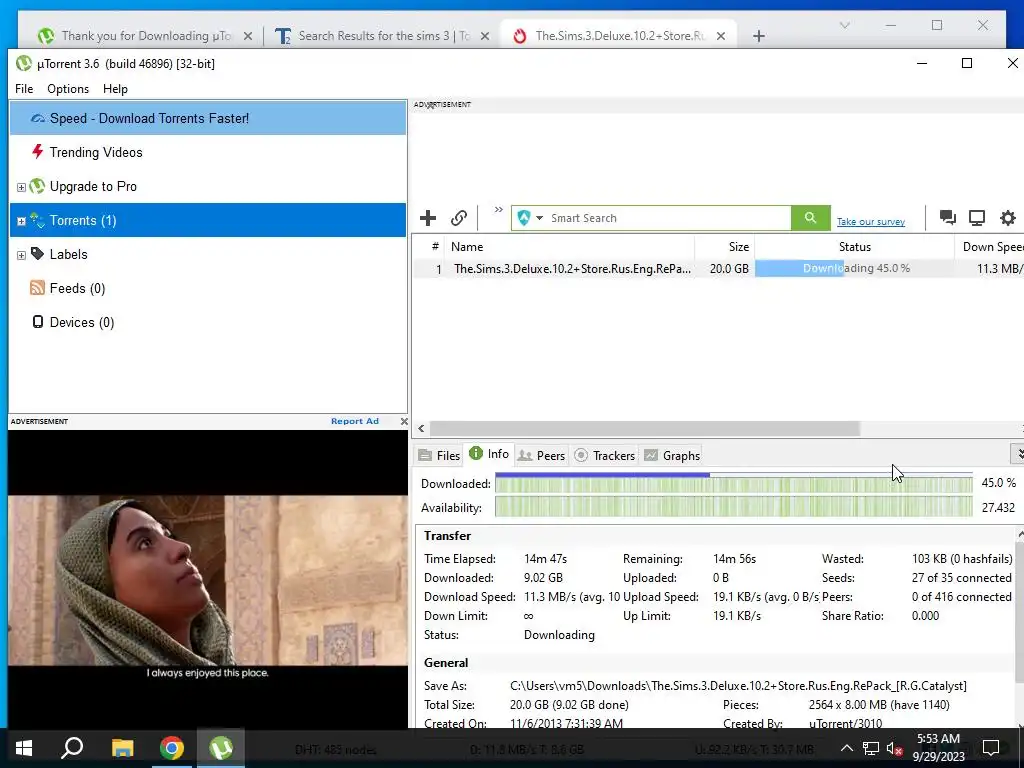Click the µTorrent taskbar icon

[221, 748]
